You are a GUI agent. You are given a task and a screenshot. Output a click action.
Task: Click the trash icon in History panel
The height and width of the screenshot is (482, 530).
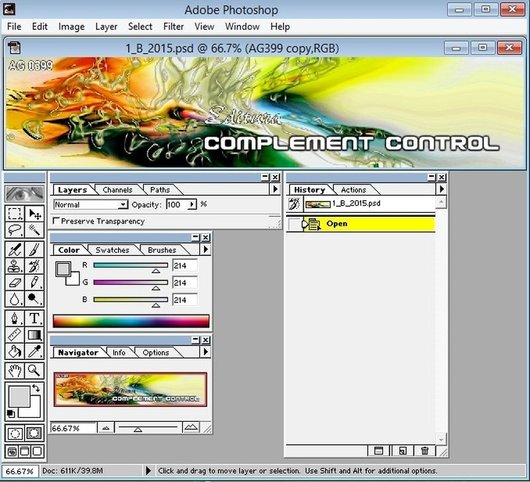point(425,451)
